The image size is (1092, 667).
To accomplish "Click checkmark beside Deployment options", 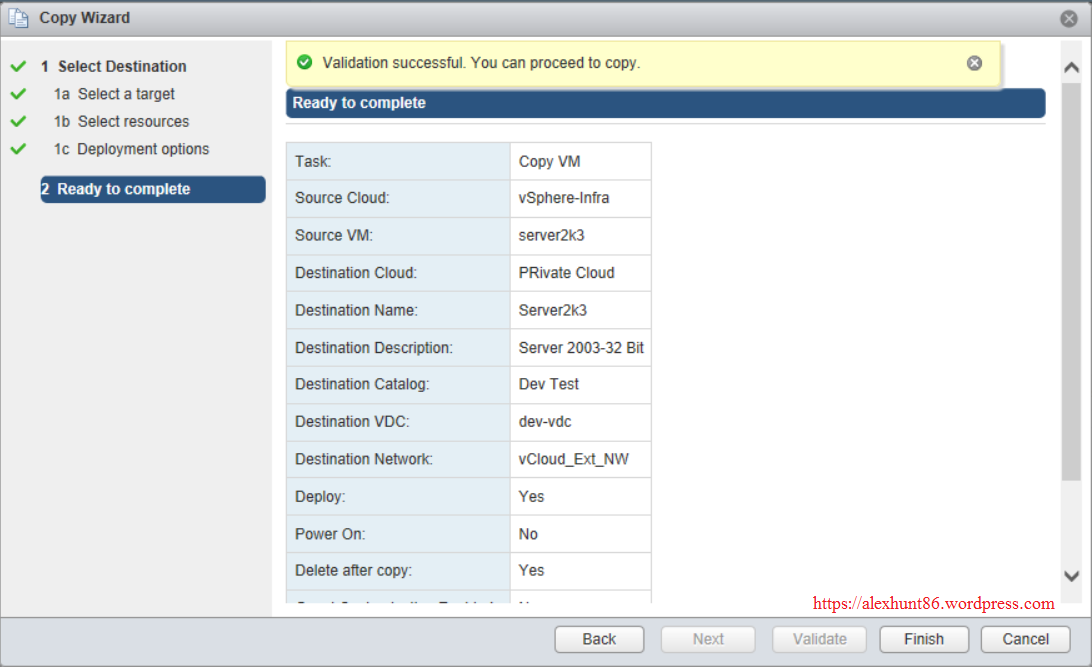I will point(17,149).
